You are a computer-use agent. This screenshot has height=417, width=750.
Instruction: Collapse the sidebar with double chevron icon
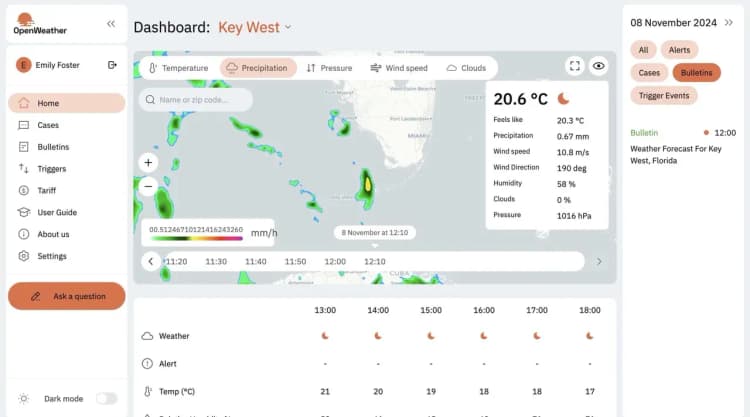coord(111,23)
